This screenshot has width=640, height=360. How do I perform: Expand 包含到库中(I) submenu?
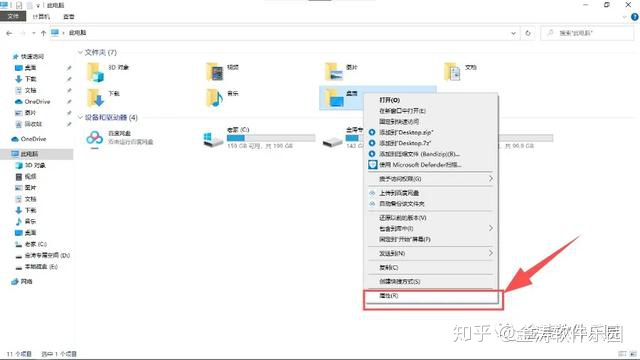pyautogui.click(x=431, y=229)
